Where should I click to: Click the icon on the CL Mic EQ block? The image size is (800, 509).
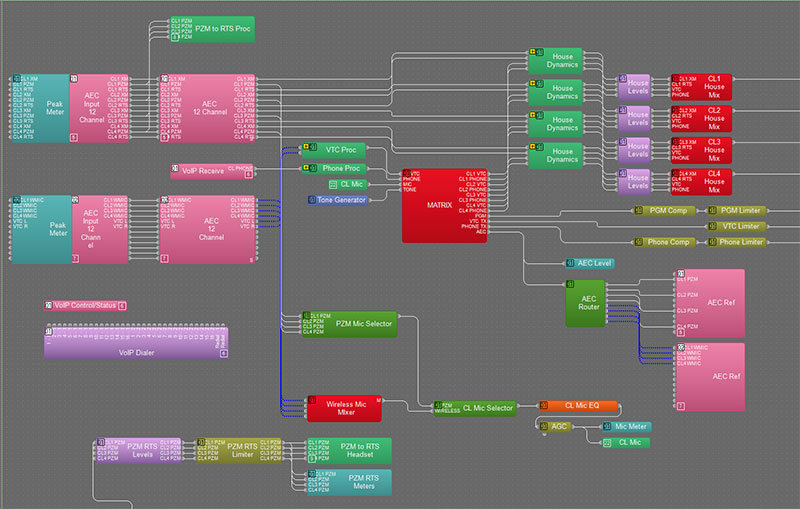tap(544, 406)
